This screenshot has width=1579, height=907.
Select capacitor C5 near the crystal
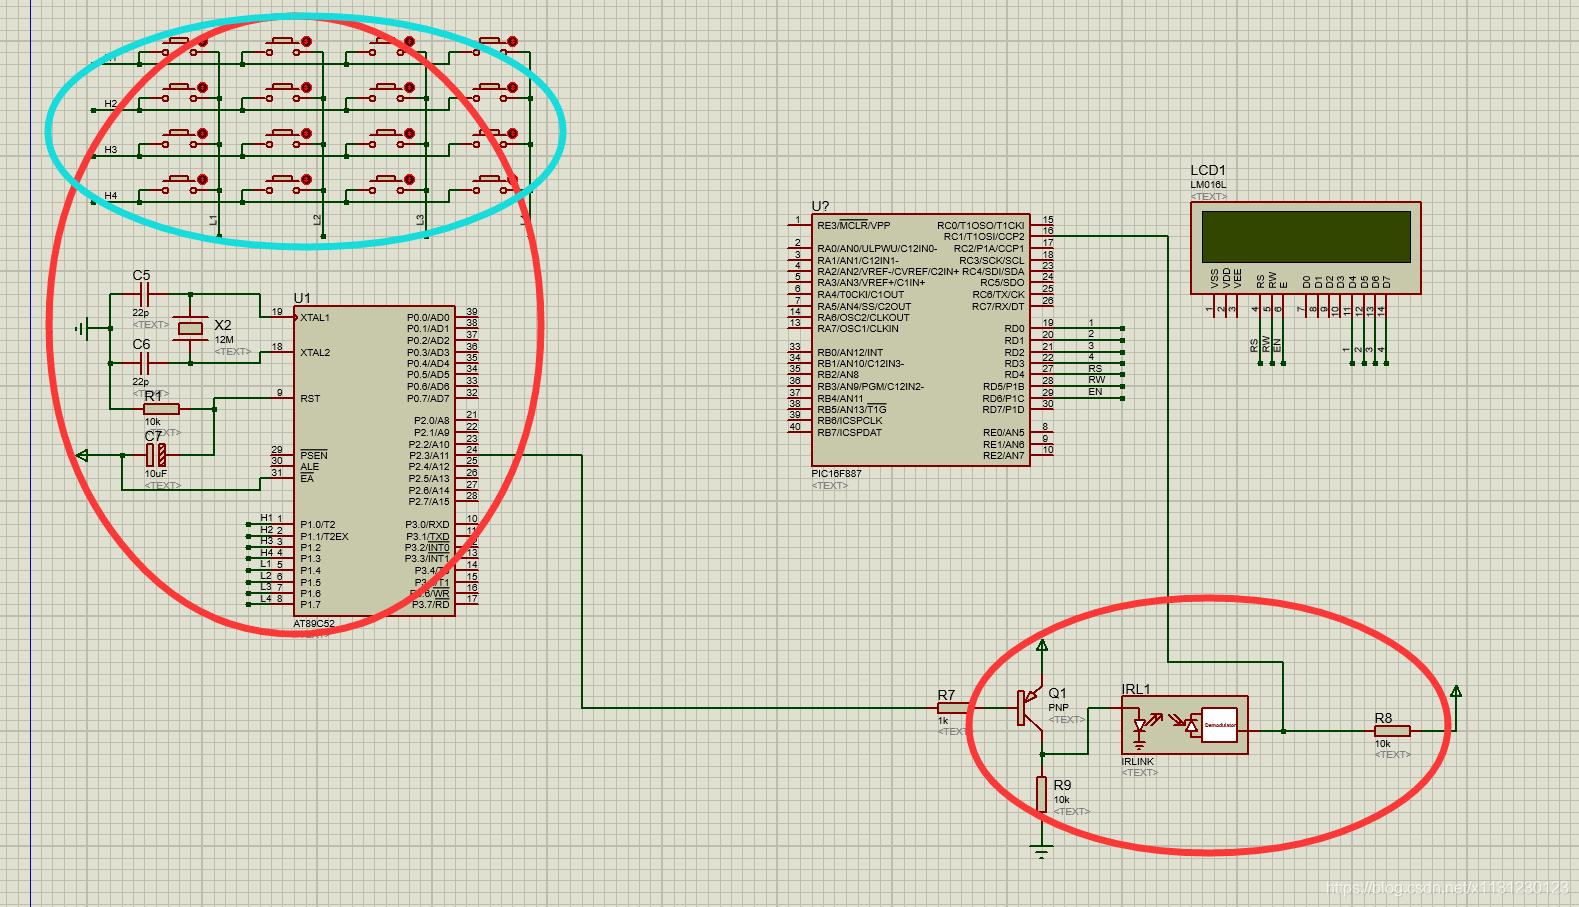143,295
